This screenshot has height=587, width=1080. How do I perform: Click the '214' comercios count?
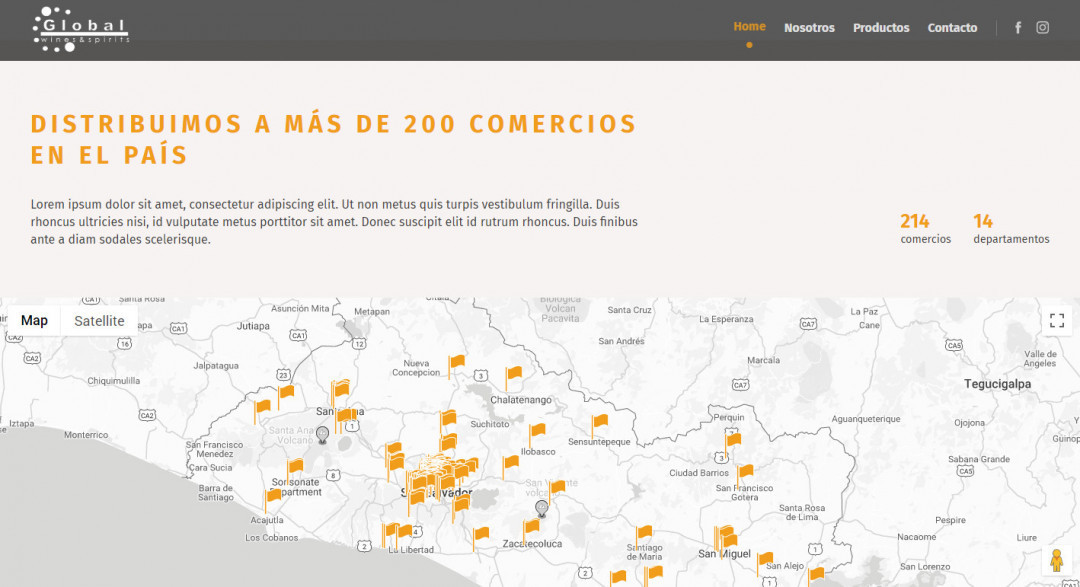point(915,221)
